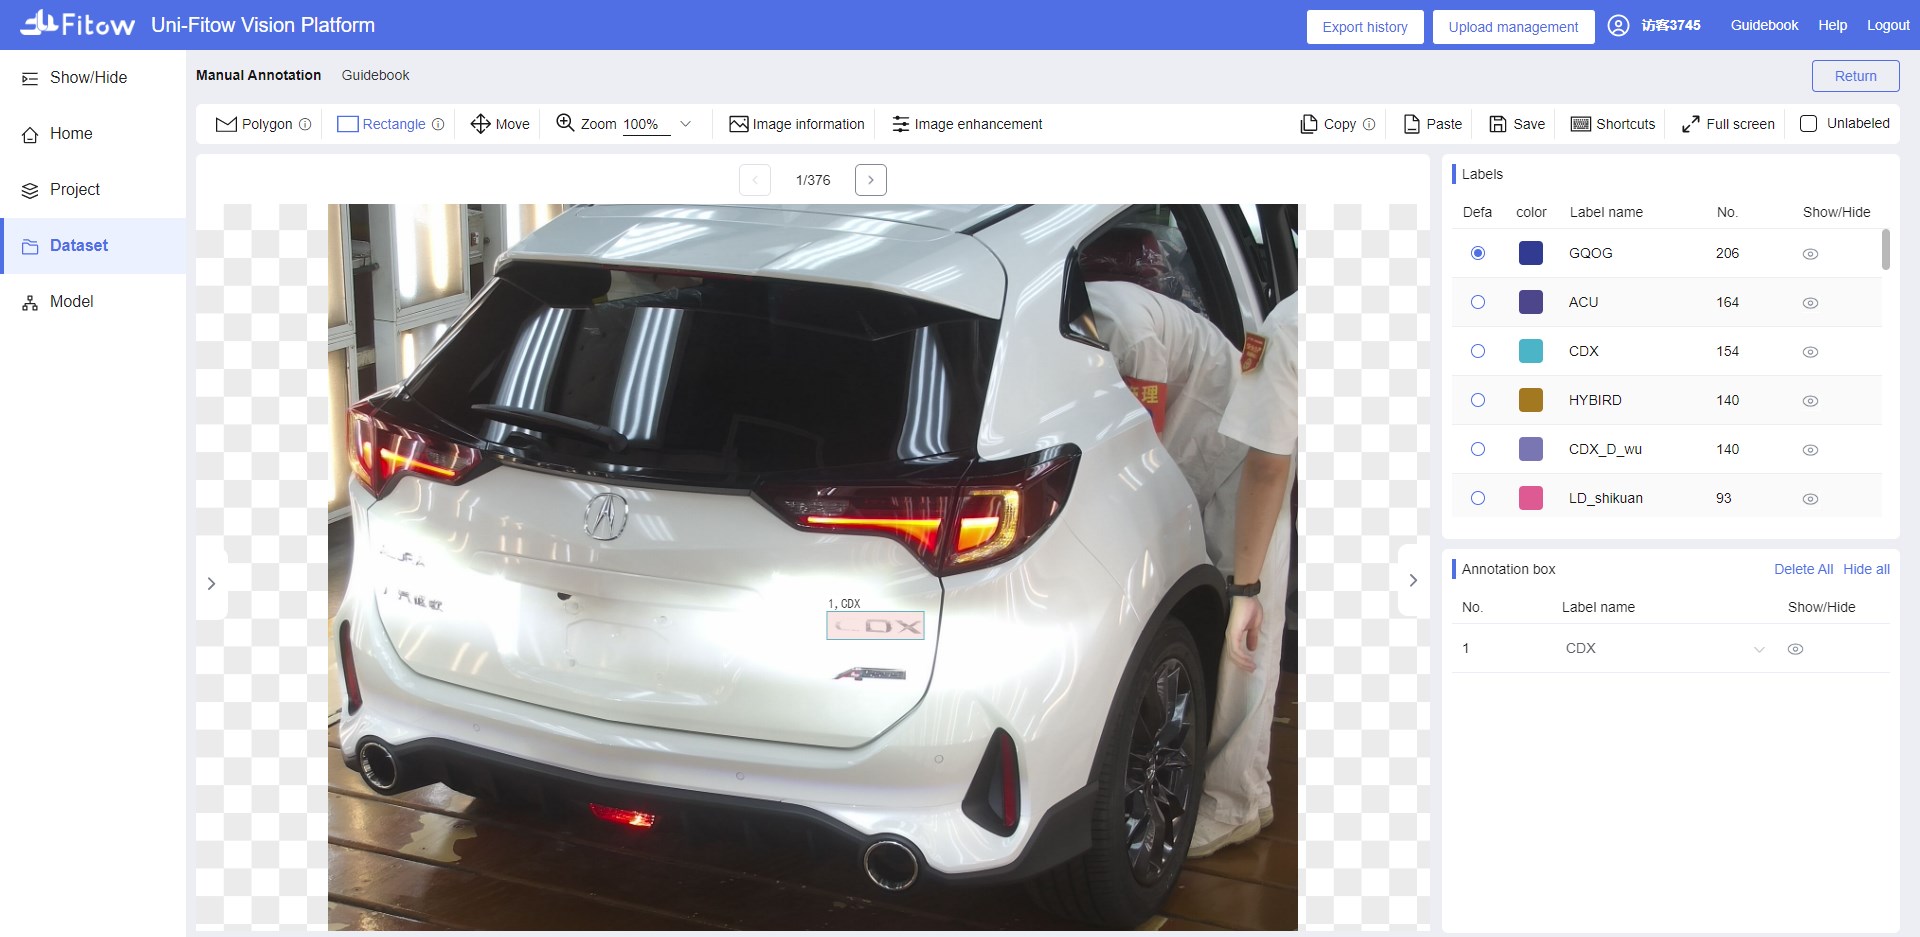1920x937 pixels.
Task: Open Image information
Action: (x=797, y=124)
